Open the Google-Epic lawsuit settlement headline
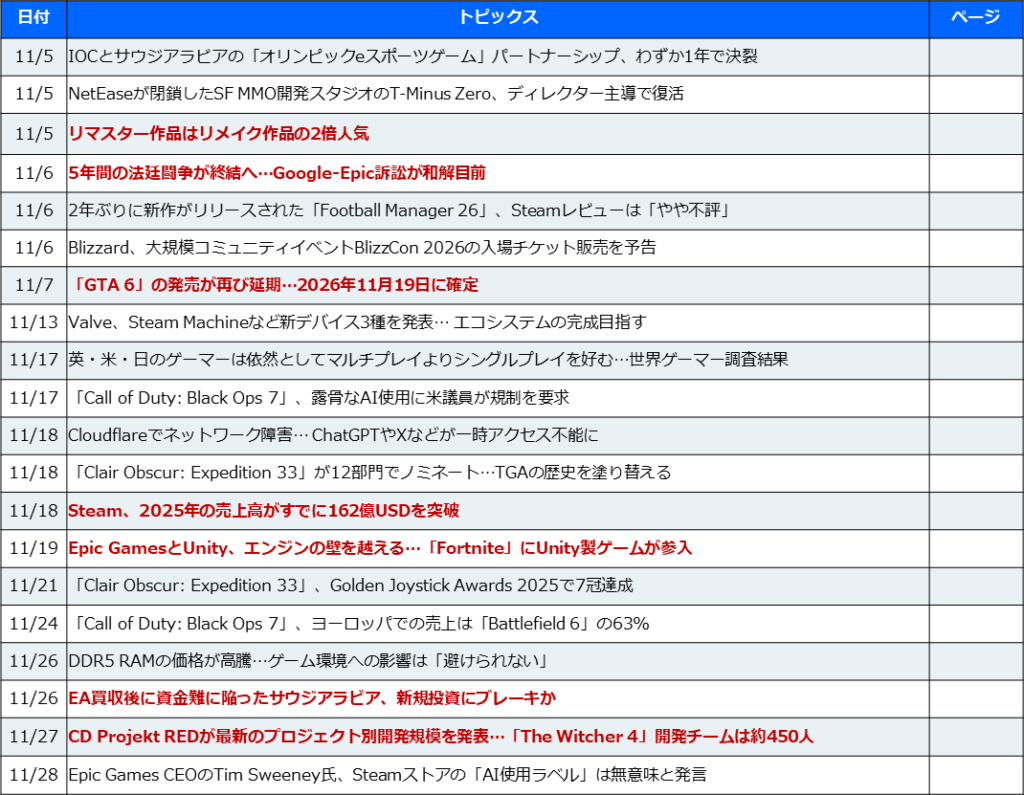 click(277, 172)
